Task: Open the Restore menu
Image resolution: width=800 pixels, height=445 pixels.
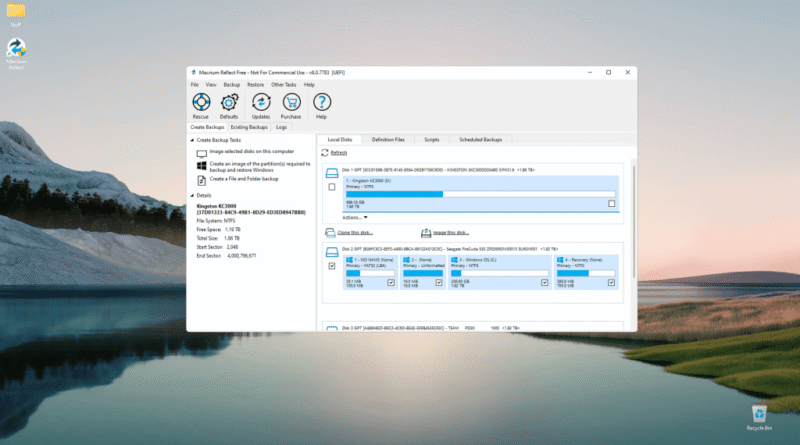Action: (x=256, y=85)
